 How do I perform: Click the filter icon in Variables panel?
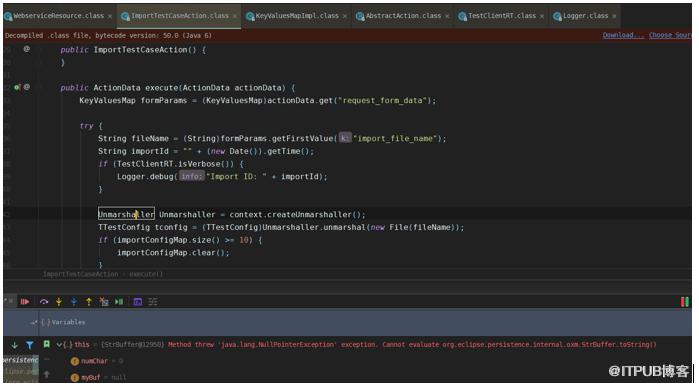[29, 345]
